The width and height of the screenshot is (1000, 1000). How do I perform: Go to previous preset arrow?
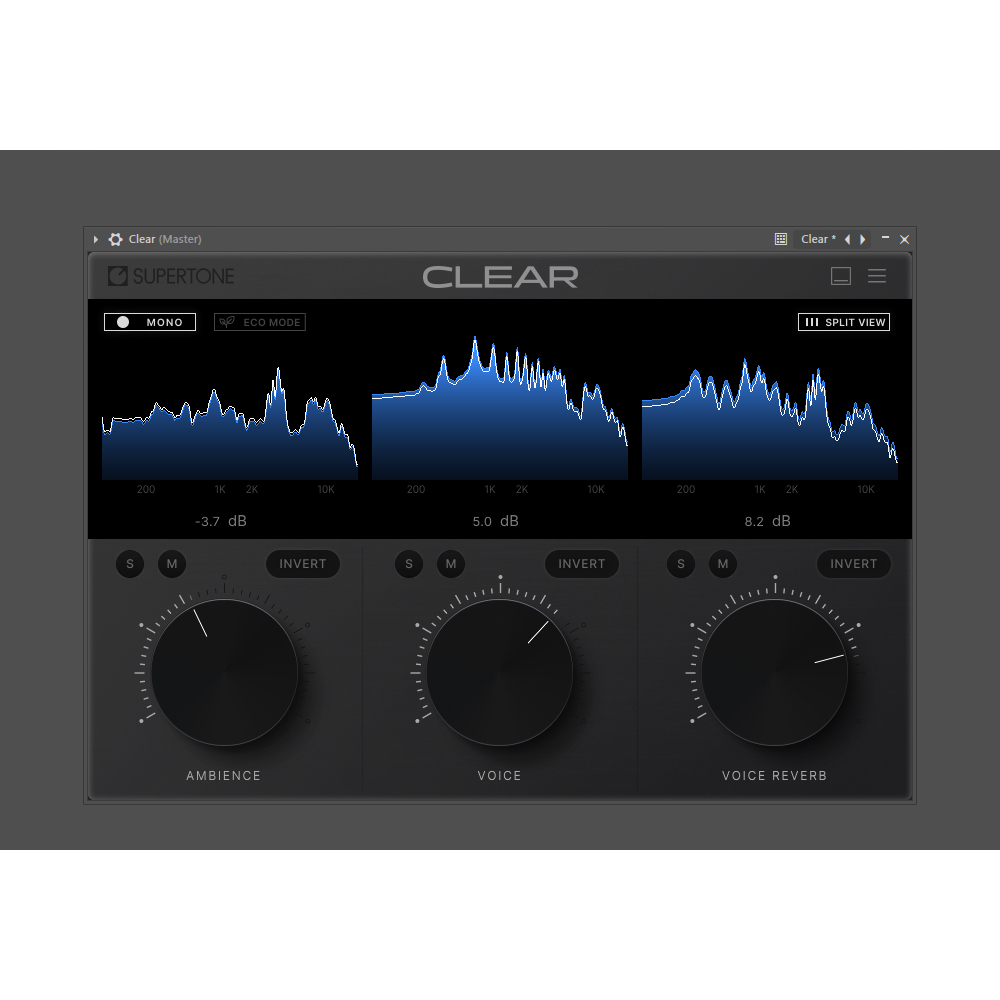coord(848,239)
